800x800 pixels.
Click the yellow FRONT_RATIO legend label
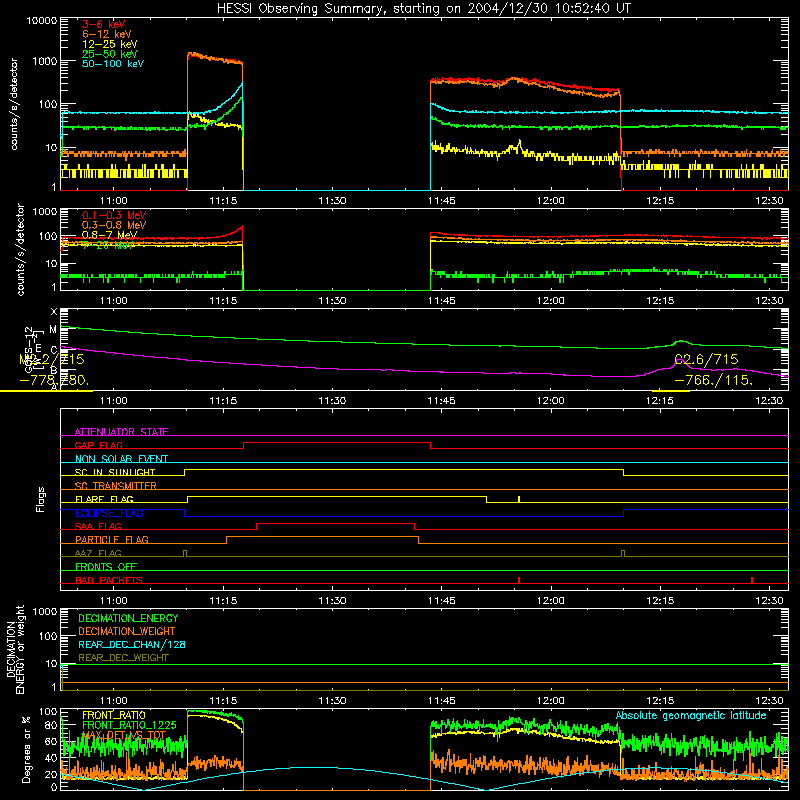click(x=114, y=715)
